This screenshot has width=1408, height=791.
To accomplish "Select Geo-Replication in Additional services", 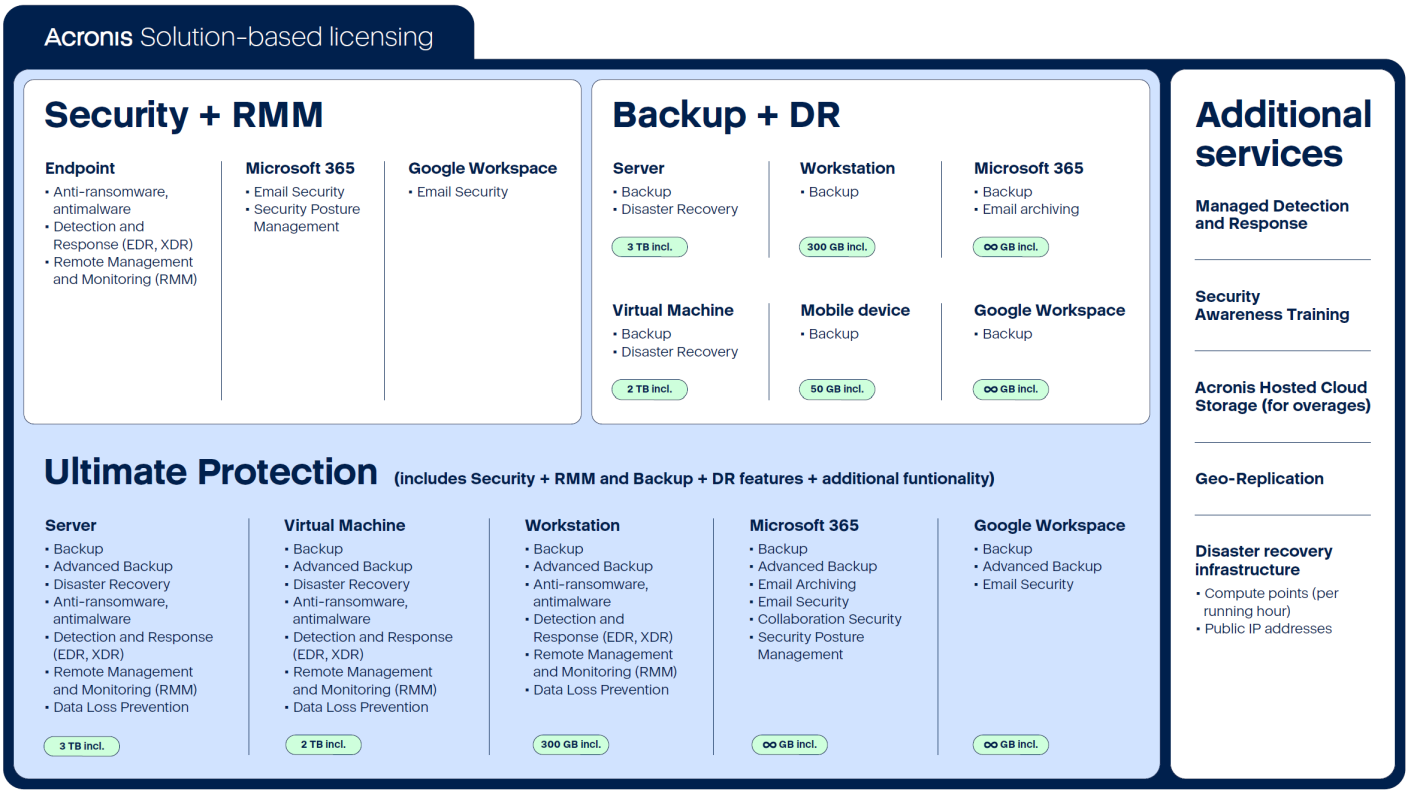I will (1259, 479).
